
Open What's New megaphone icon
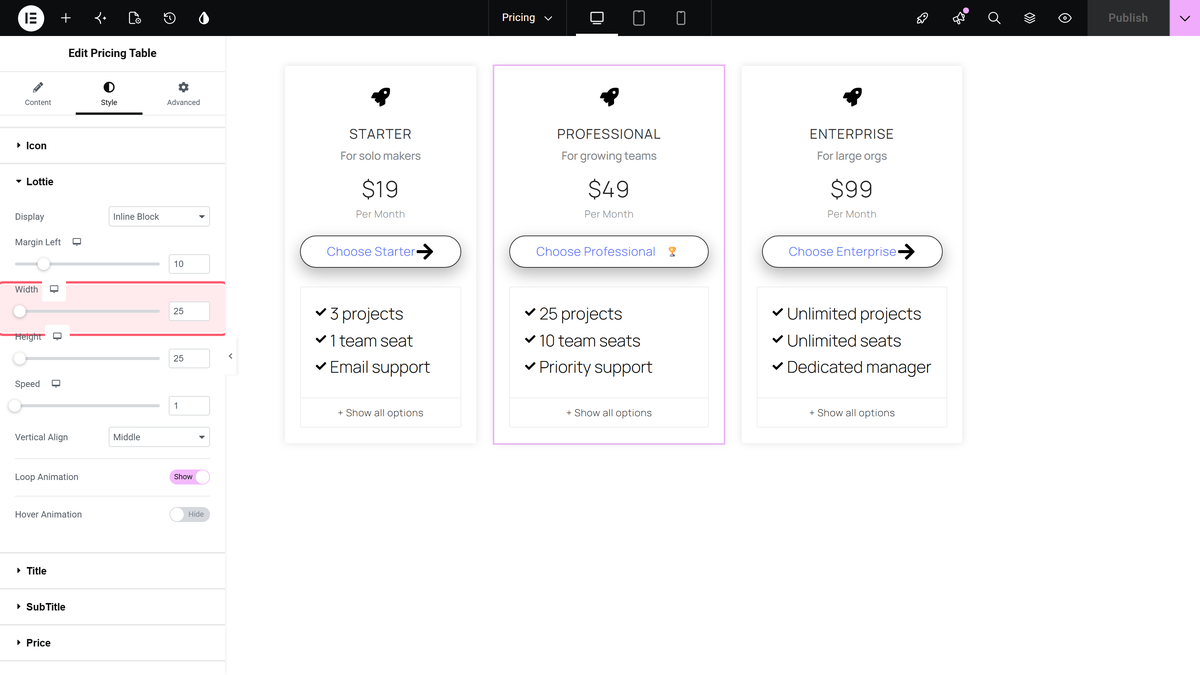pos(959,18)
